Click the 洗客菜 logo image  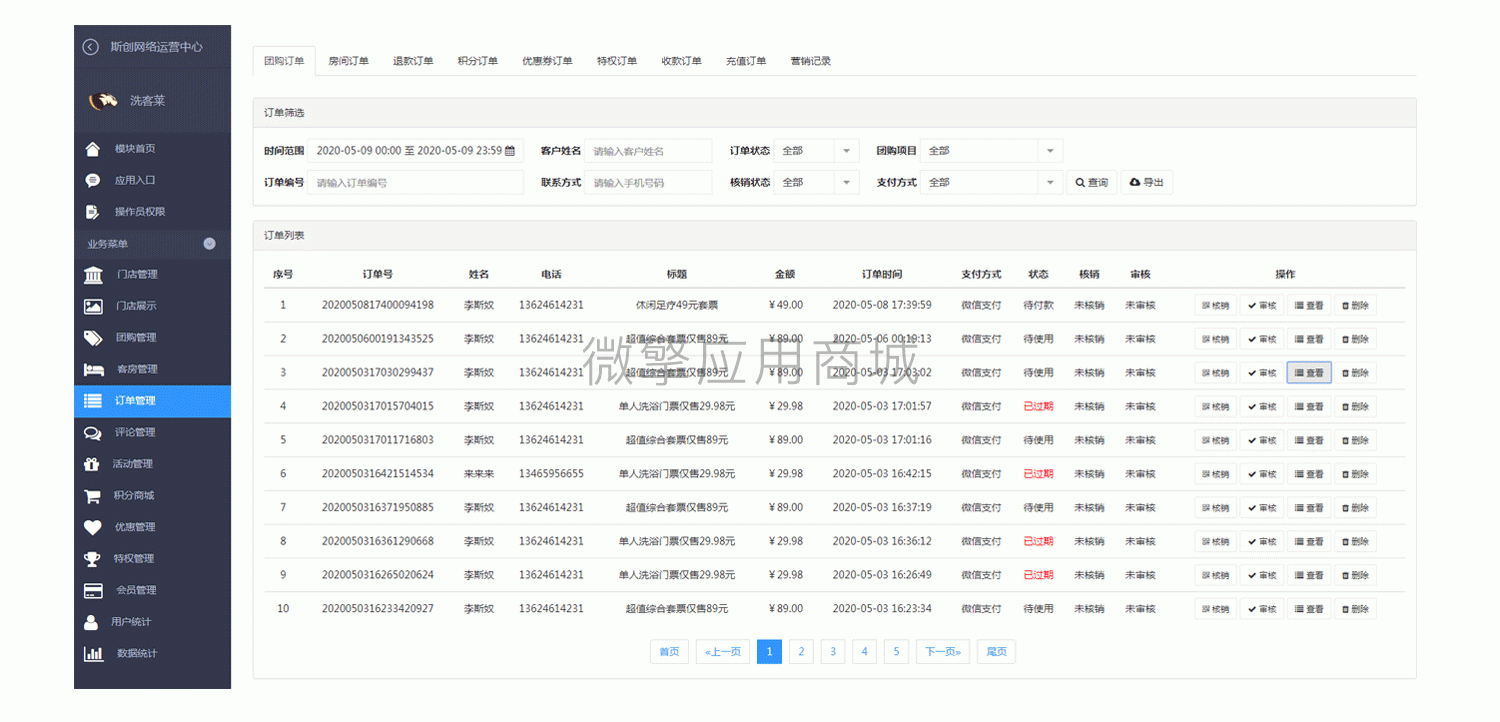(x=104, y=100)
